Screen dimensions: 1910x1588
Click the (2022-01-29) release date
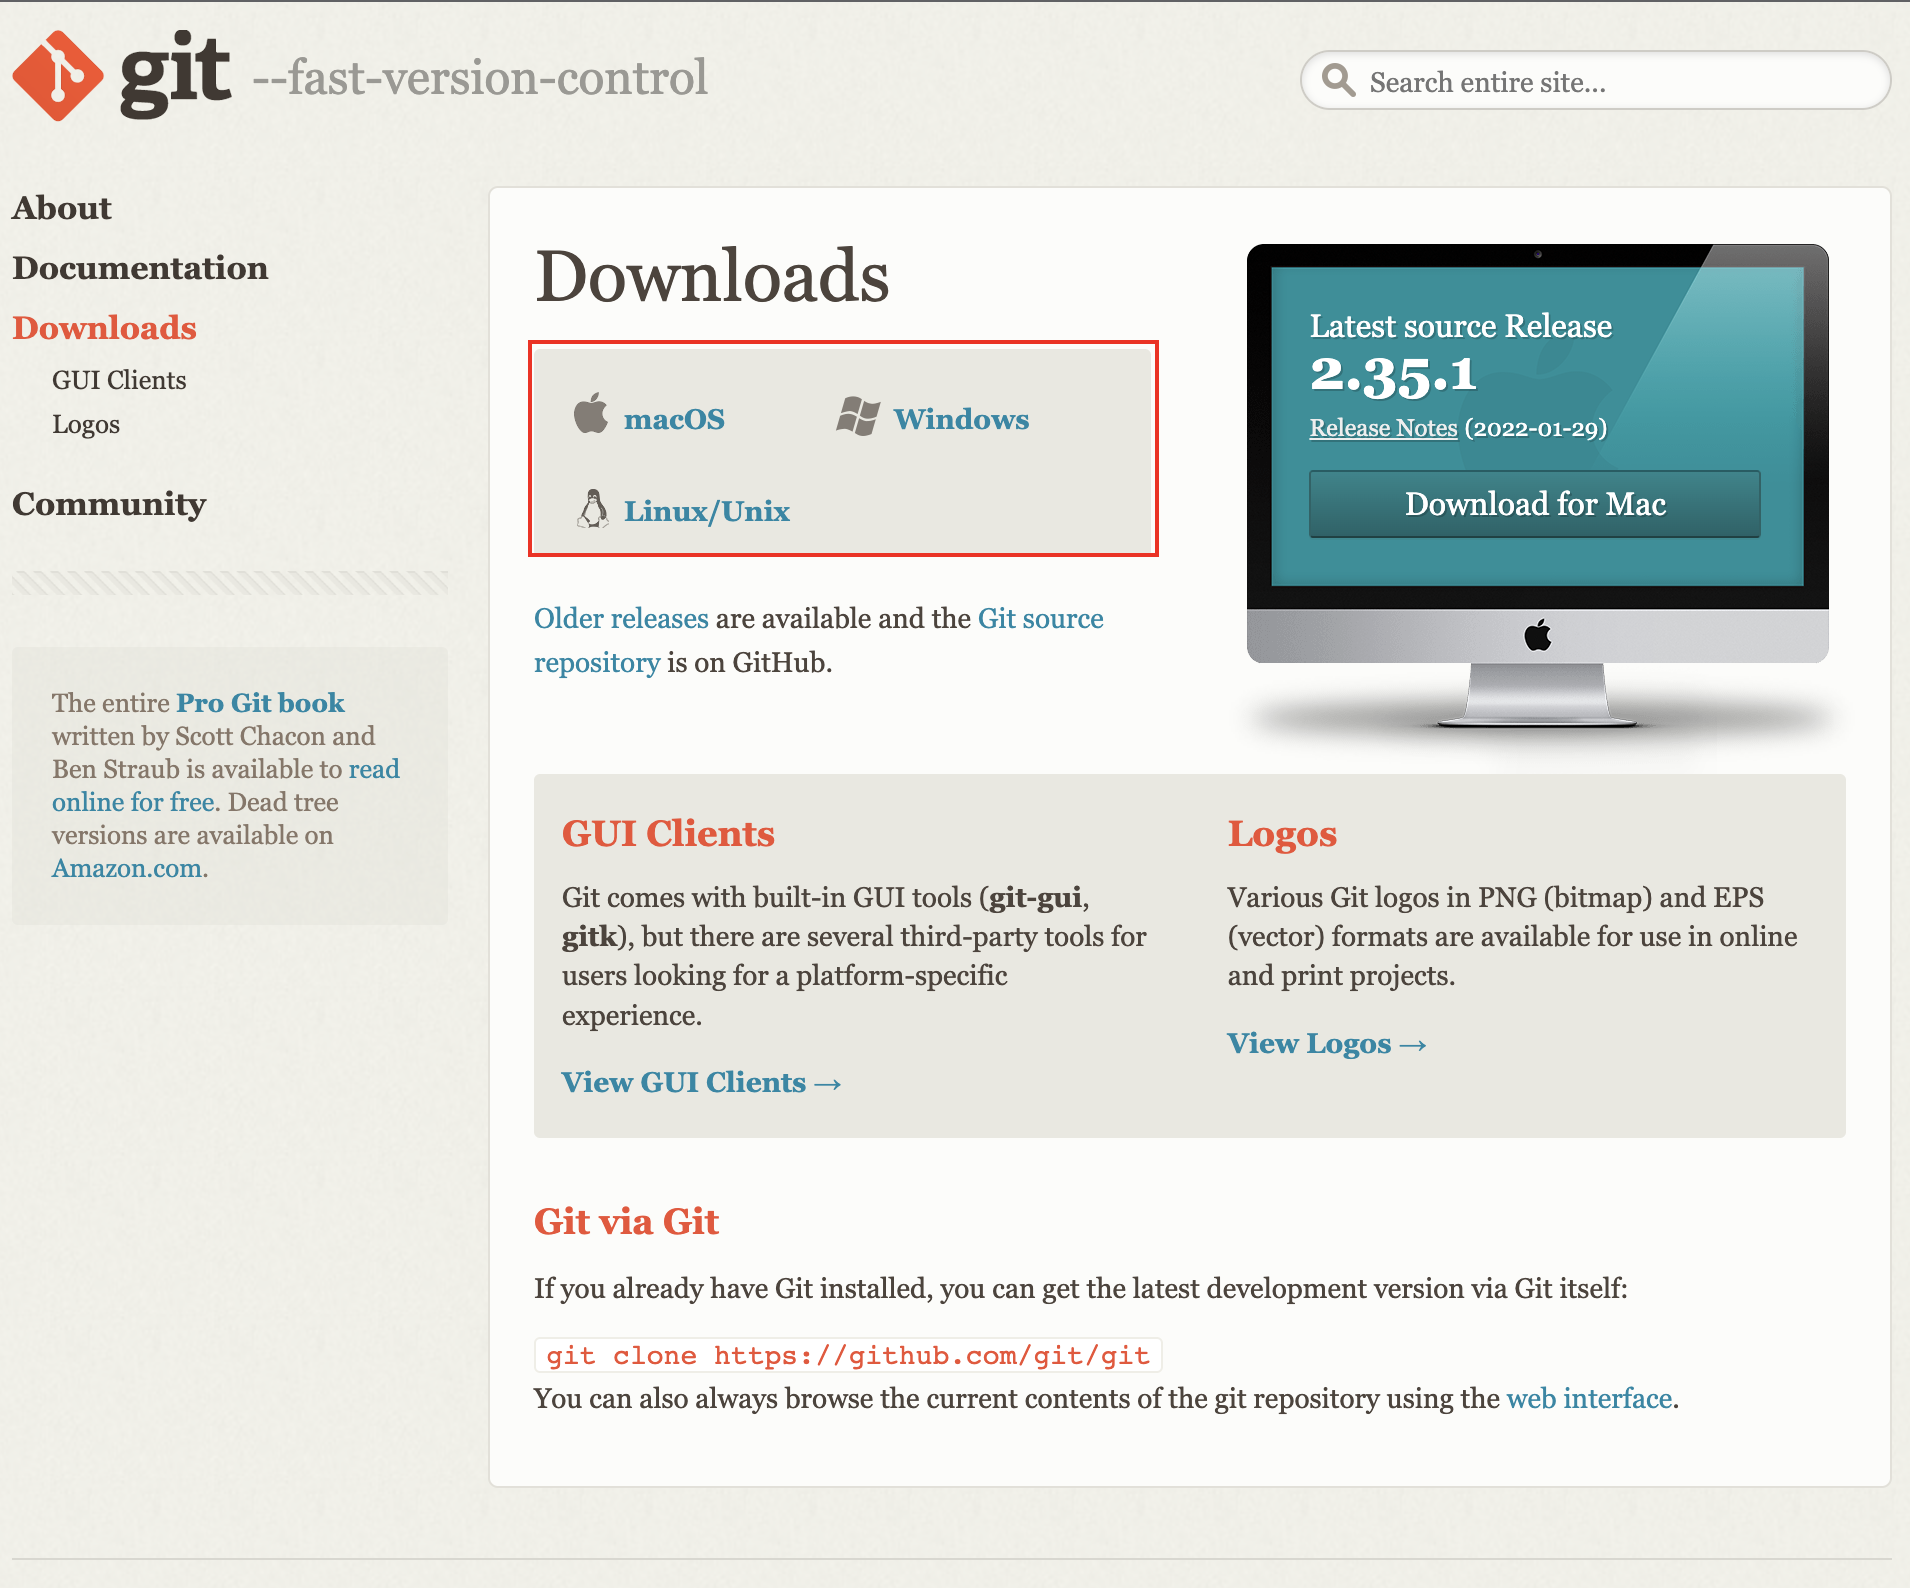click(1535, 428)
